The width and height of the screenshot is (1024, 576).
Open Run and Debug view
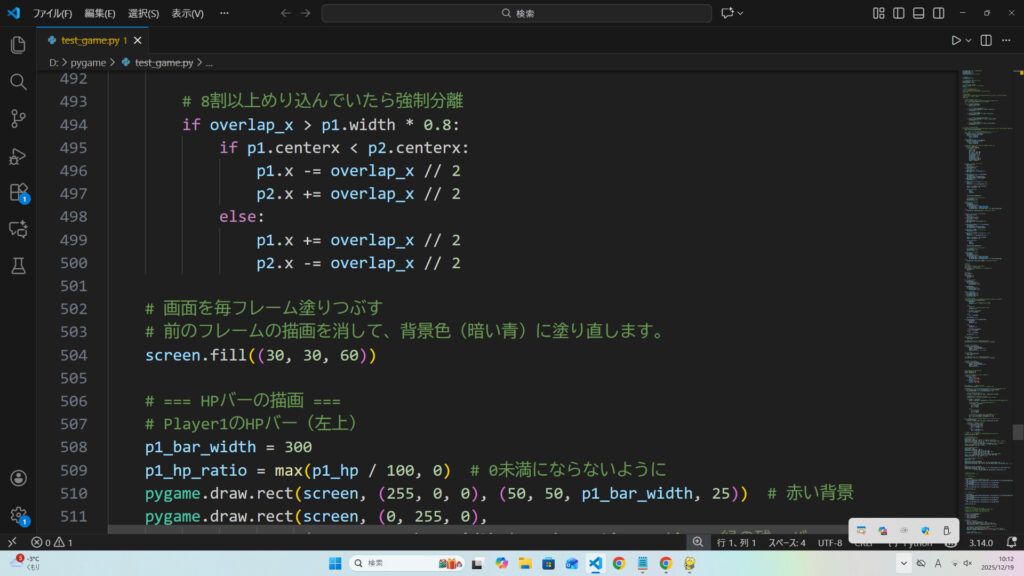18,156
